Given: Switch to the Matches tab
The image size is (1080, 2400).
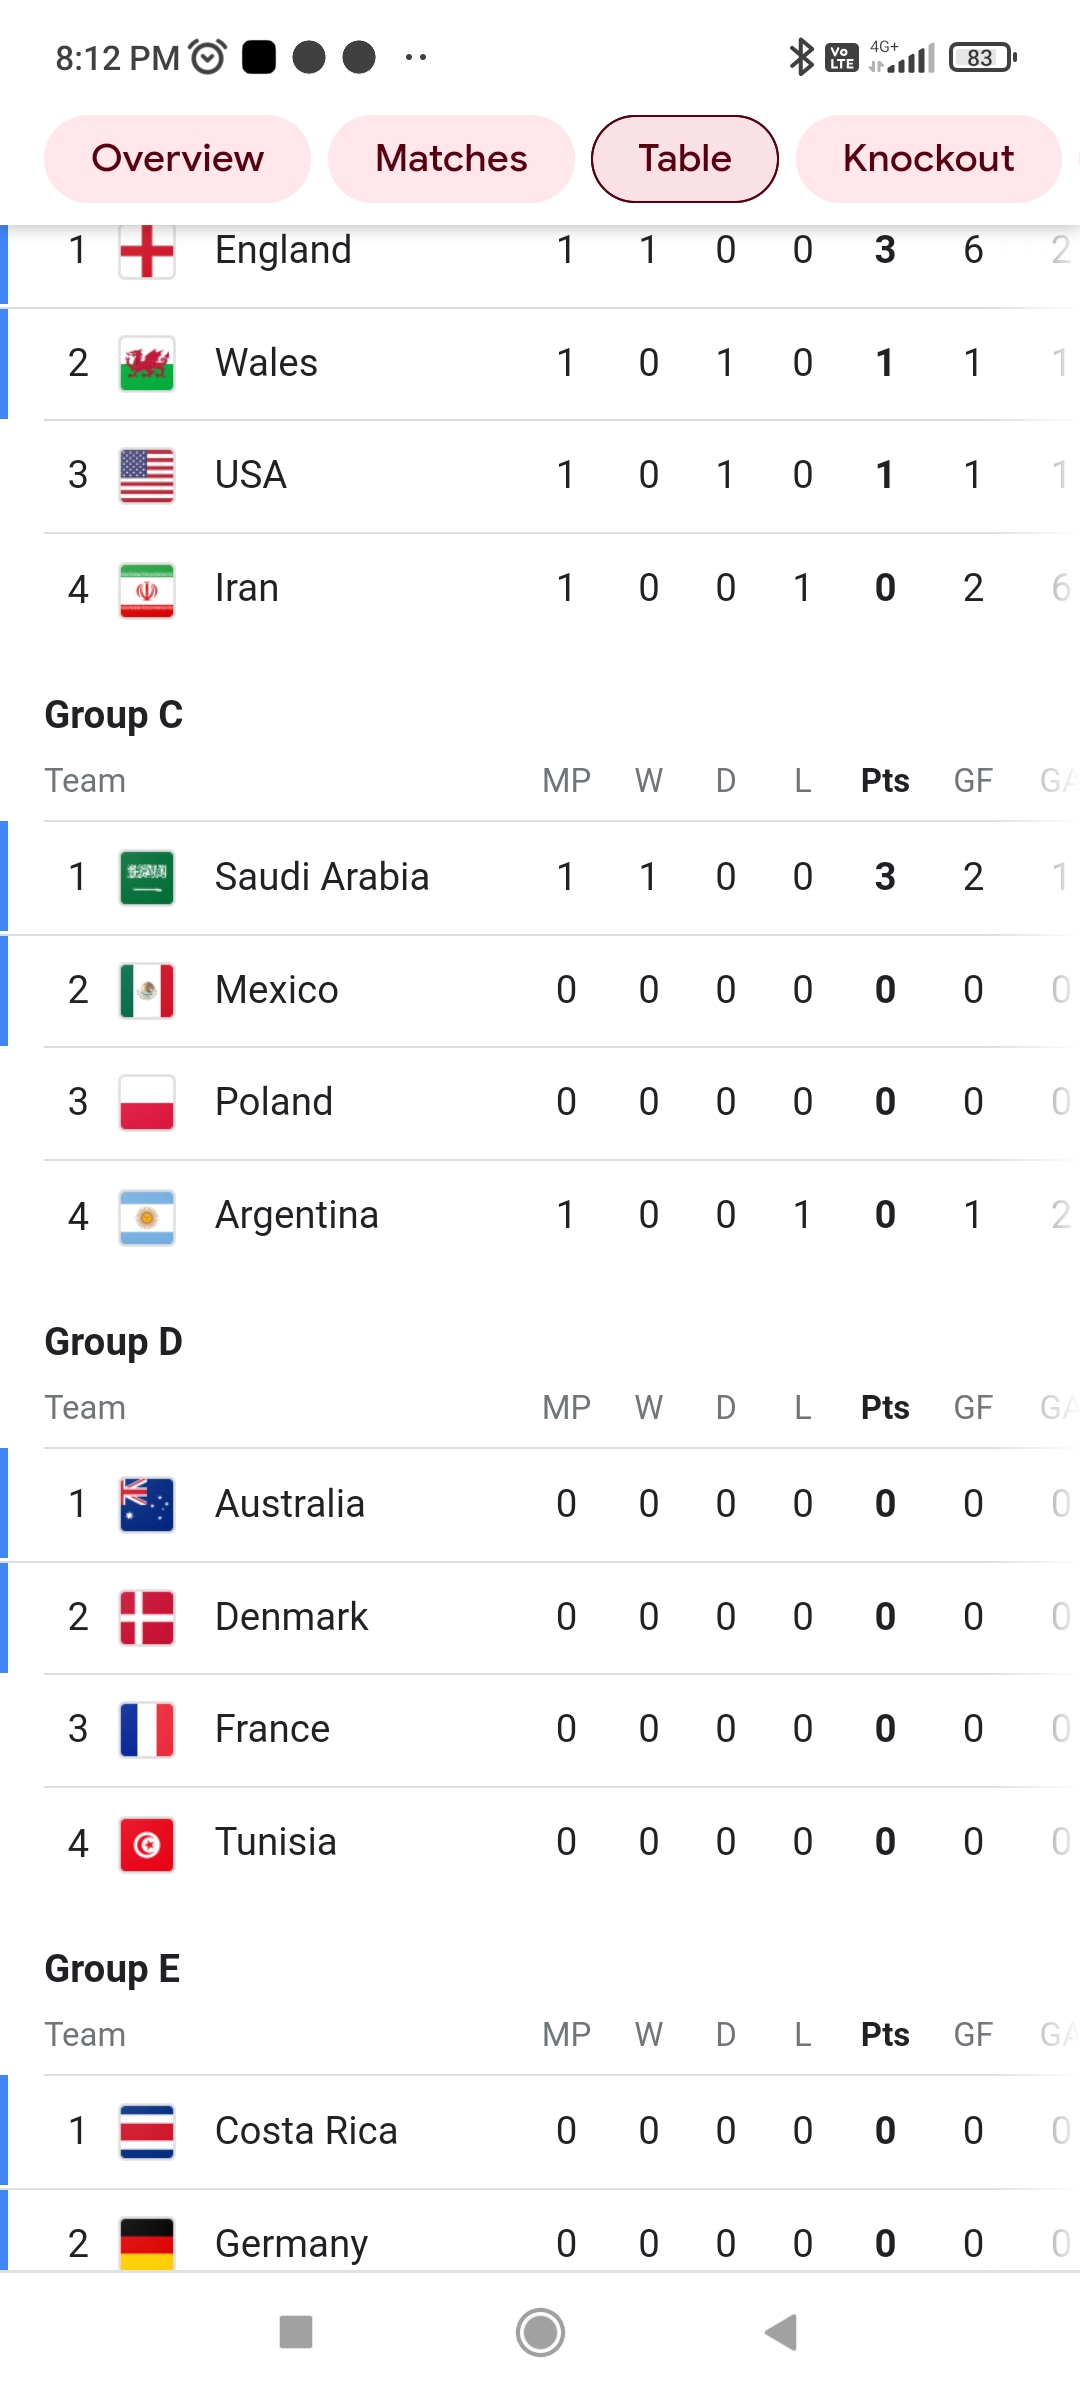Looking at the screenshot, I should coord(451,159).
